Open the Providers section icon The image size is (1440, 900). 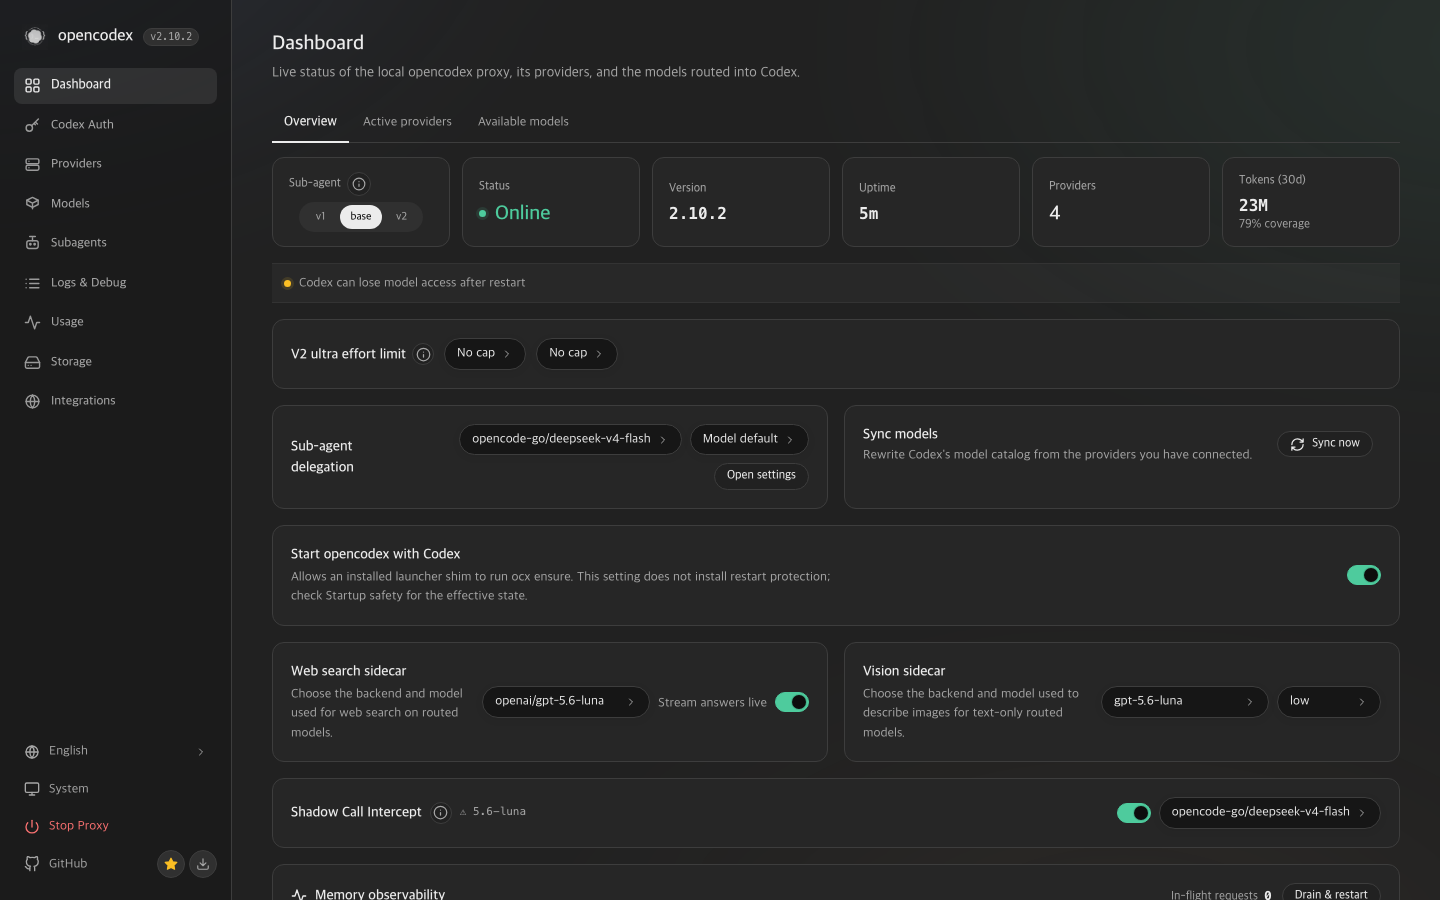pos(32,164)
